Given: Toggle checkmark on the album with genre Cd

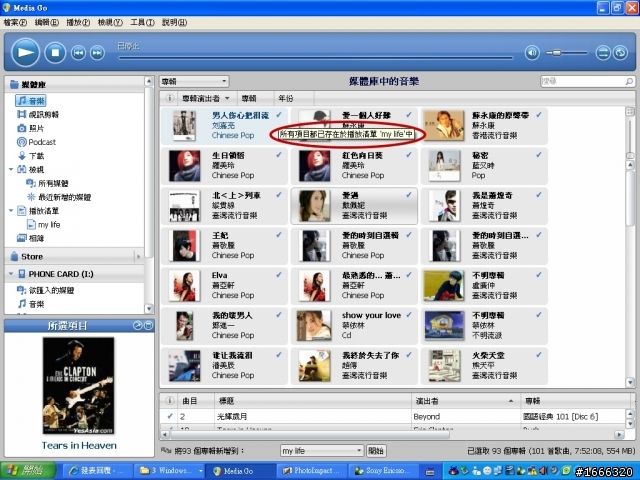Looking at the screenshot, I should 409,315.
